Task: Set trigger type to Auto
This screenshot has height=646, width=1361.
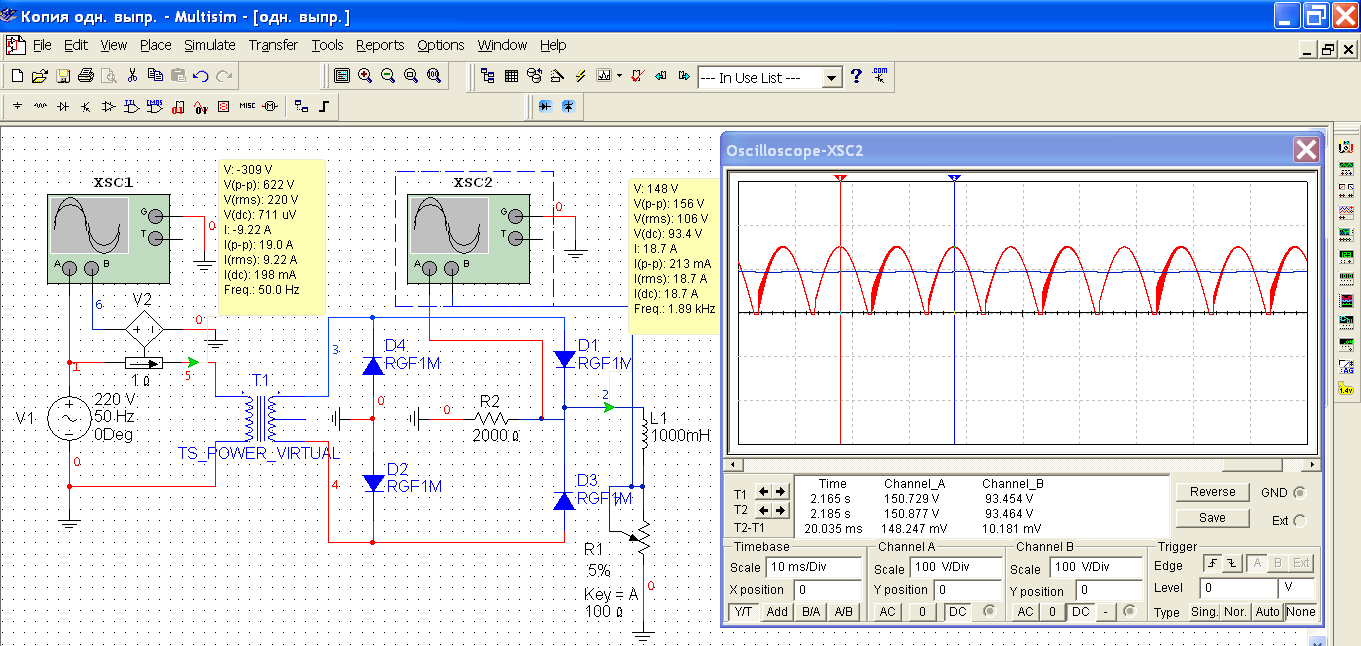Action: point(1267,611)
